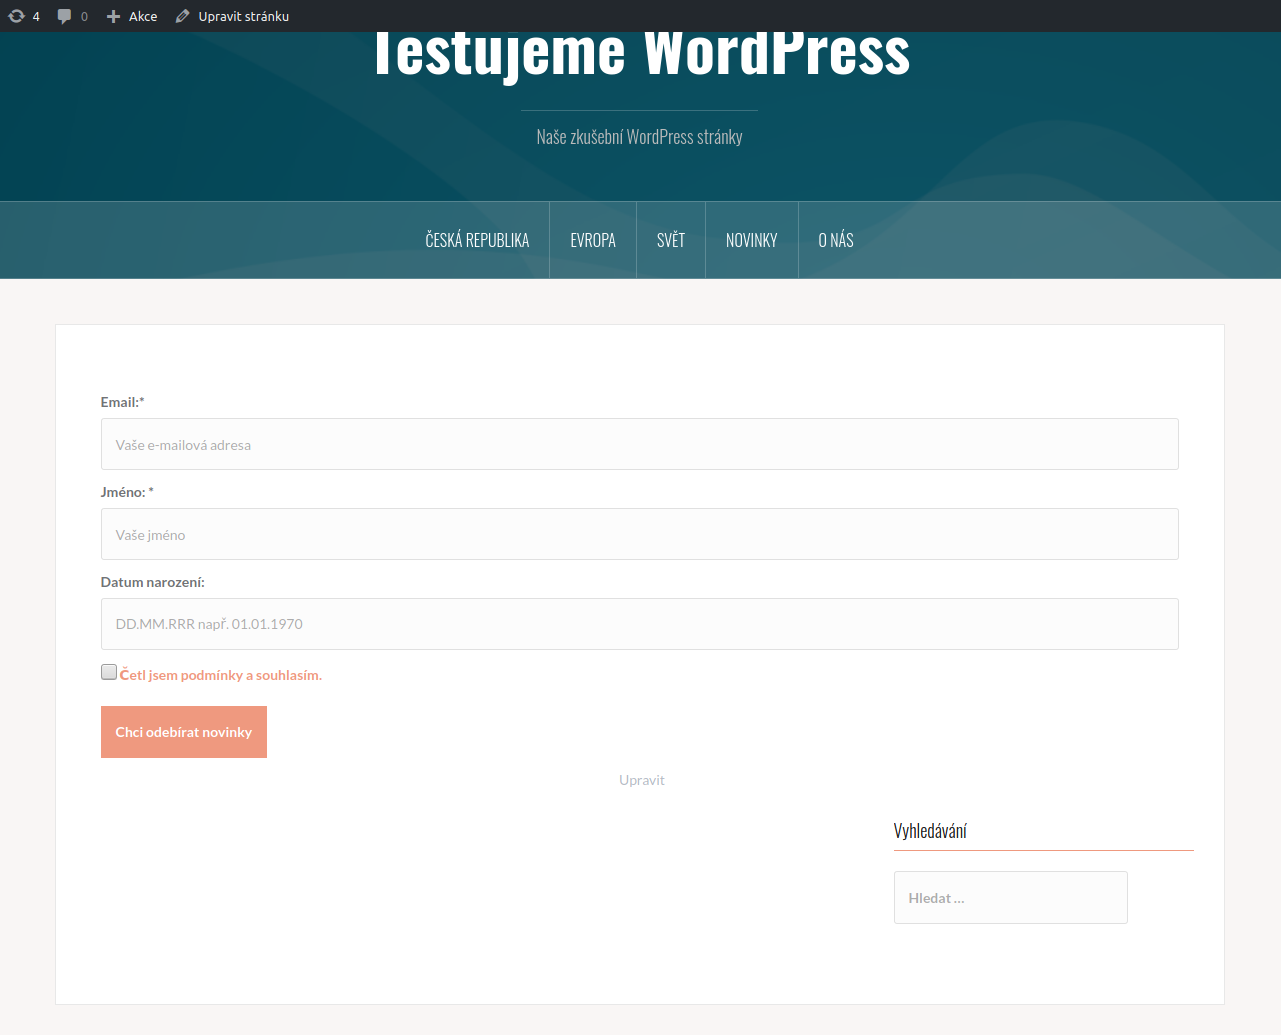Viewport: 1281px width, 1035px height.
Task: Open Evropa navigation item
Action: click(593, 240)
